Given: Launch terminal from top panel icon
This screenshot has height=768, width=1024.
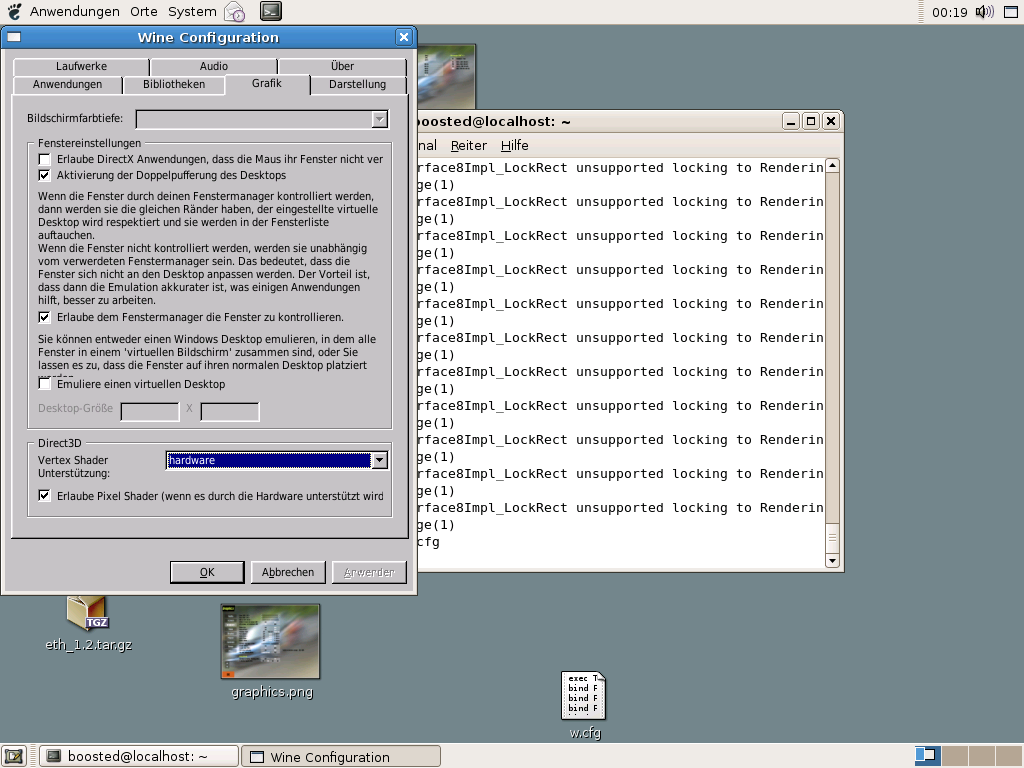Looking at the screenshot, I should pyautogui.click(x=270, y=11).
